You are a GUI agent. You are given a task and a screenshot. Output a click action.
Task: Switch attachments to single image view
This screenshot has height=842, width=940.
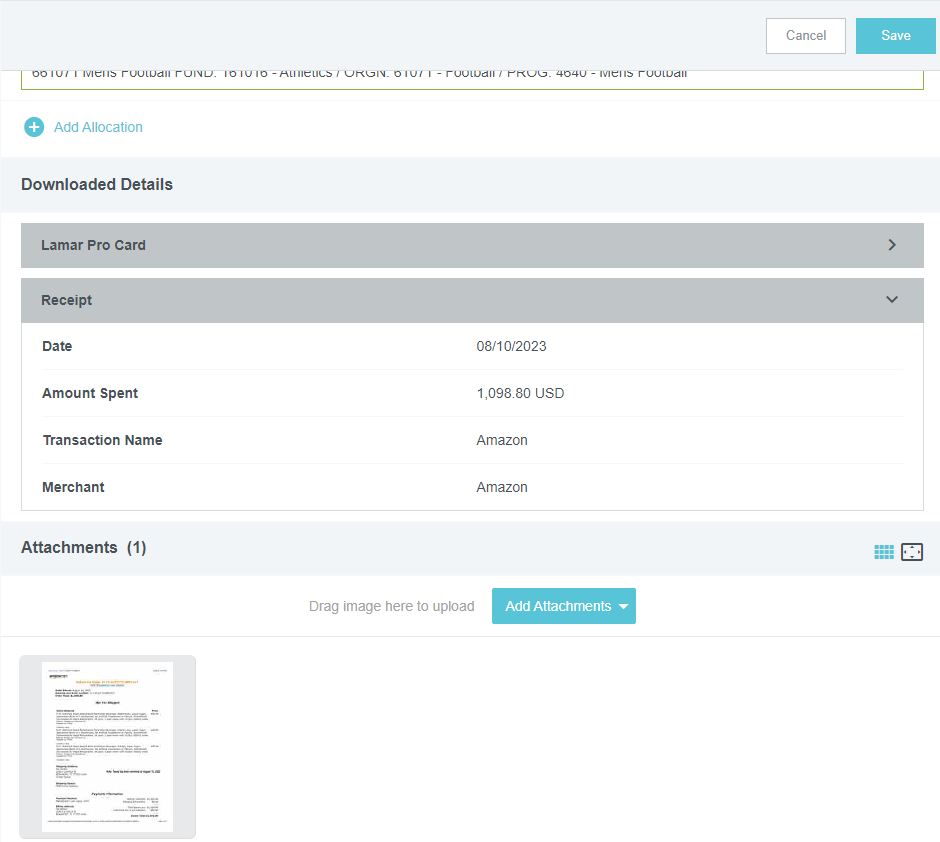click(x=911, y=552)
